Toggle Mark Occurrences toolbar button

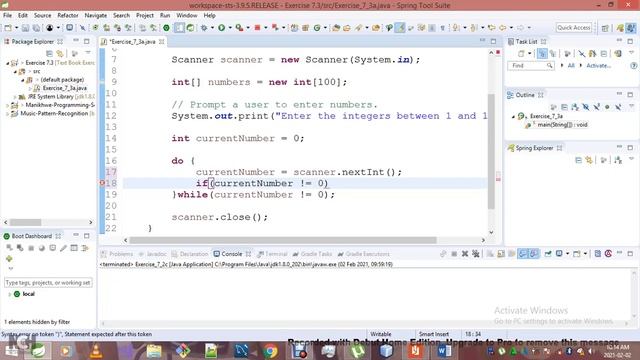(400, 28)
